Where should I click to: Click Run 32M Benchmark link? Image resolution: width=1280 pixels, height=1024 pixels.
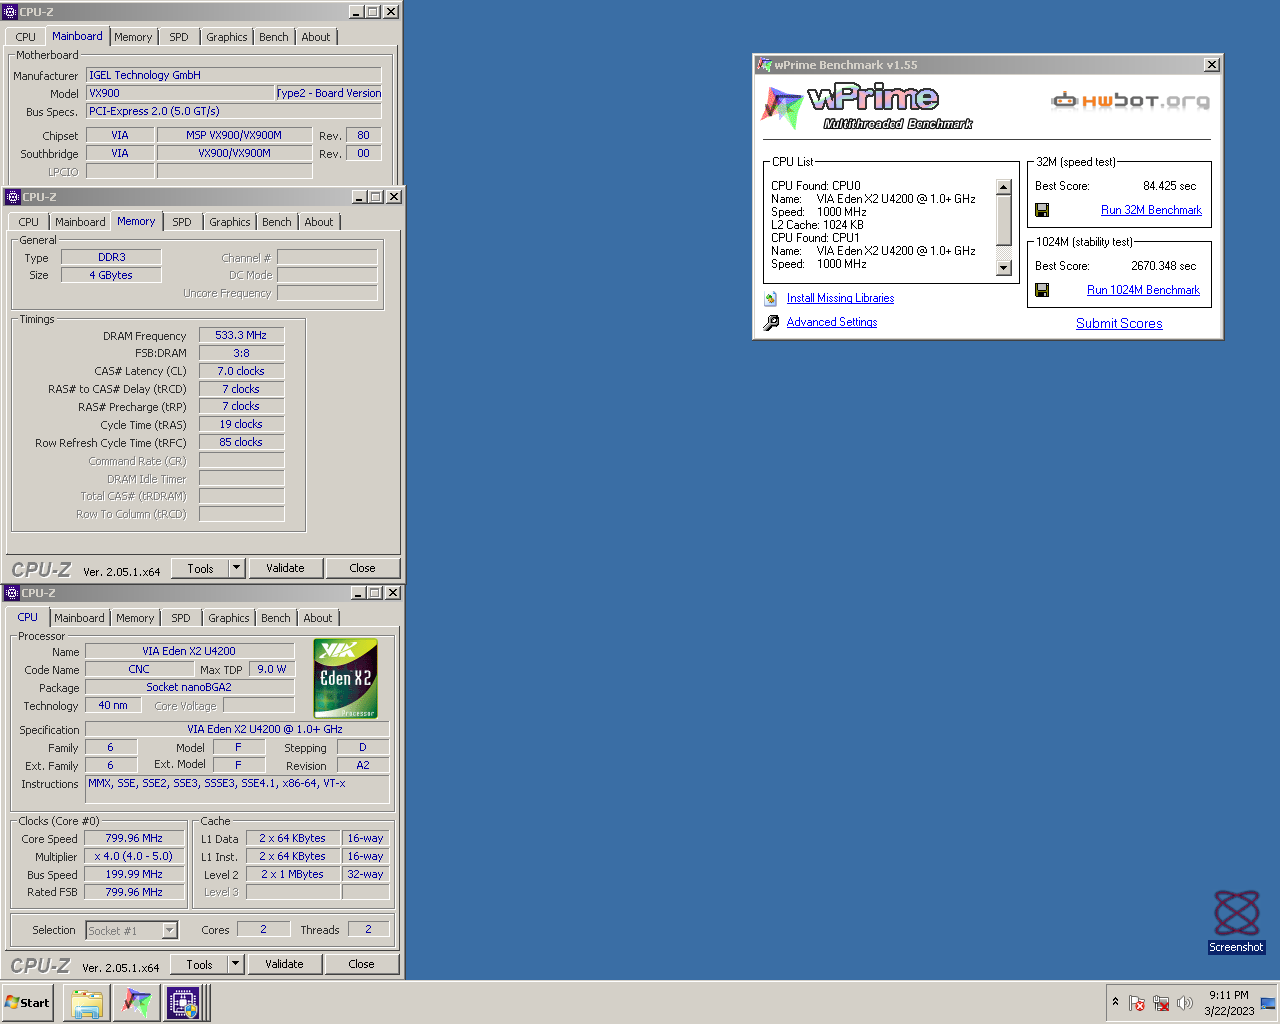pos(1151,210)
